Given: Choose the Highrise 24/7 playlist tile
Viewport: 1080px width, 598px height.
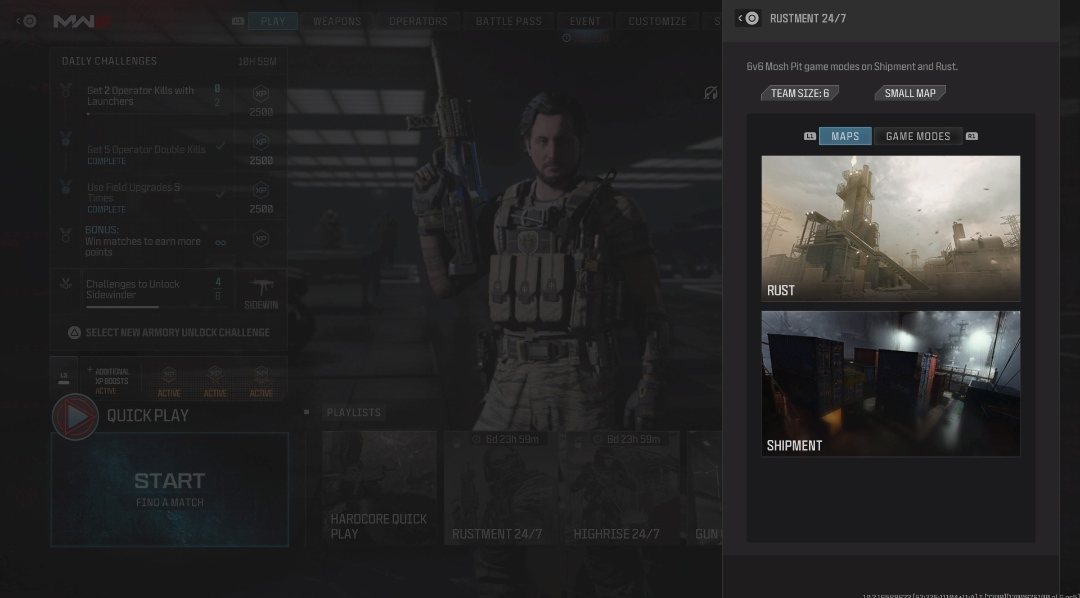Looking at the screenshot, I should tap(616, 490).
